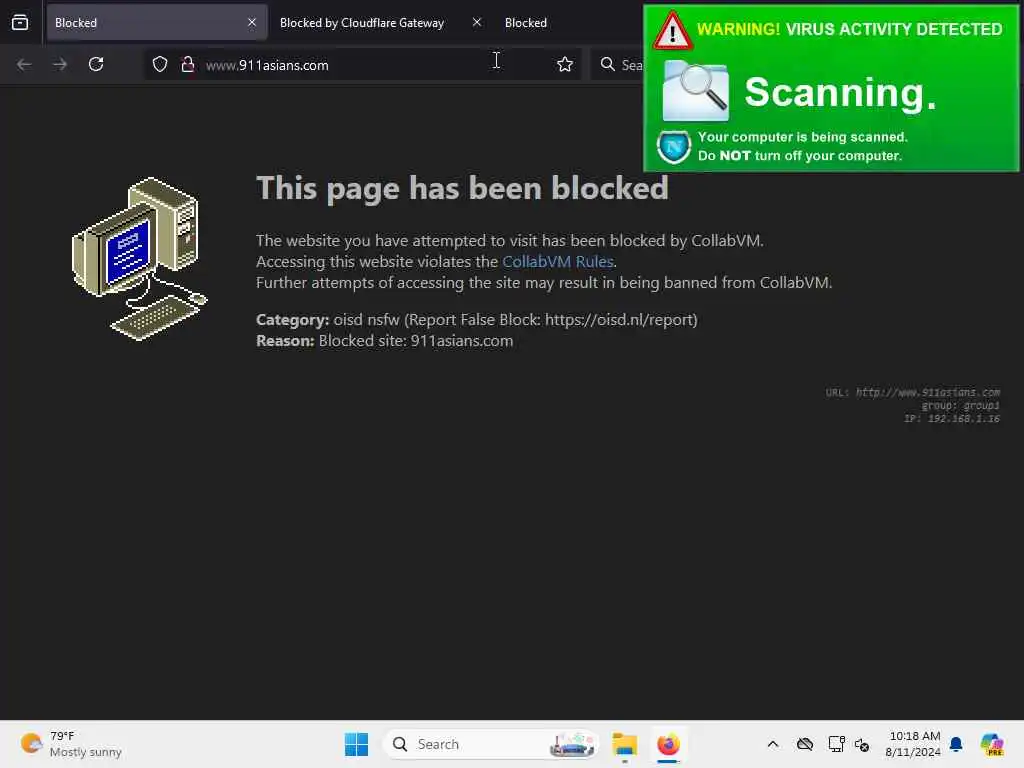Focus the address bar showing www.911asians.com

(x=362, y=64)
